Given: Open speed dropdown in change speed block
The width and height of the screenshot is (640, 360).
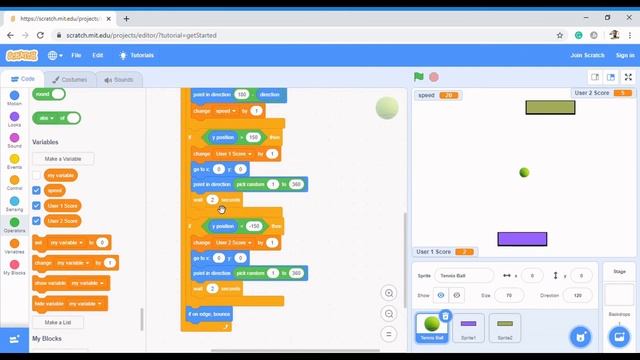Looking at the screenshot, I should click(x=226, y=111).
